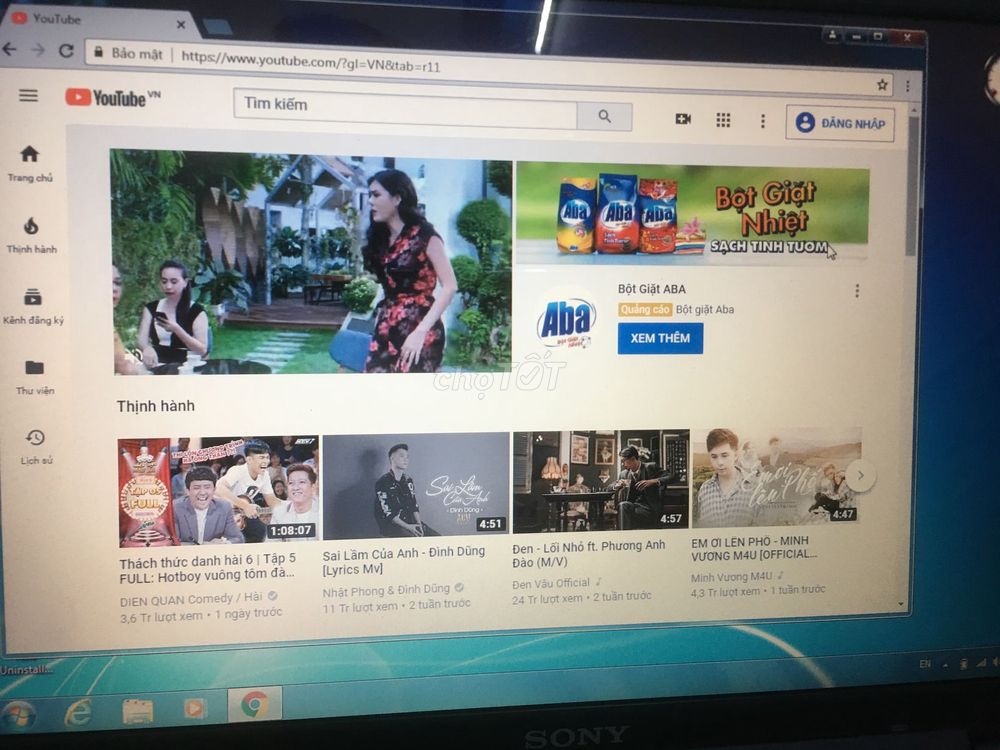Open the Bột Giặt ABA ad title

[x=651, y=289]
